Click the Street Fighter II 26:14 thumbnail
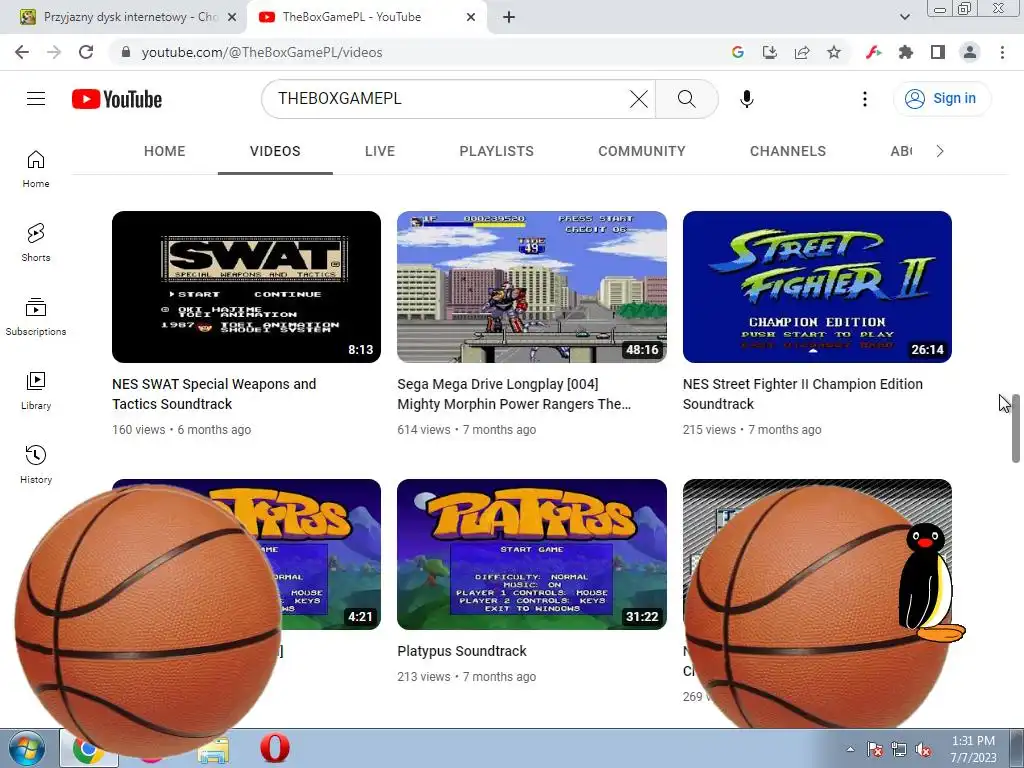 pyautogui.click(x=817, y=287)
